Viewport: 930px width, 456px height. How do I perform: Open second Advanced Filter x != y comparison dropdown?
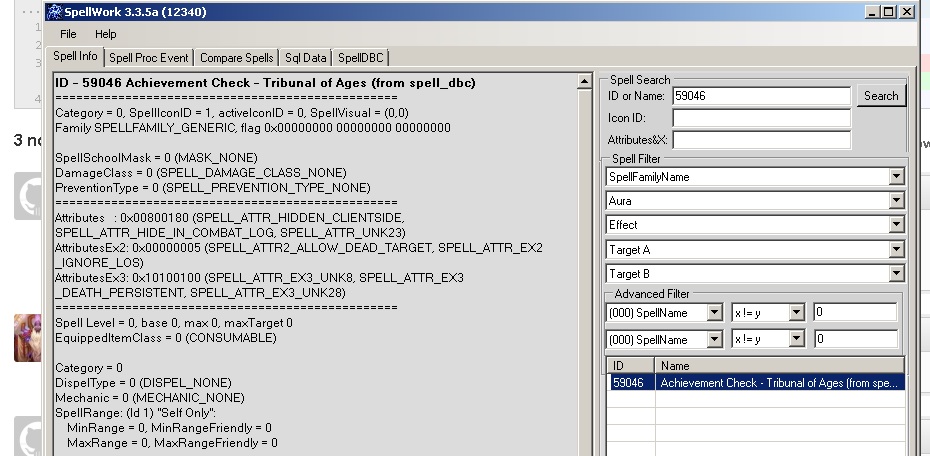click(797, 339)
